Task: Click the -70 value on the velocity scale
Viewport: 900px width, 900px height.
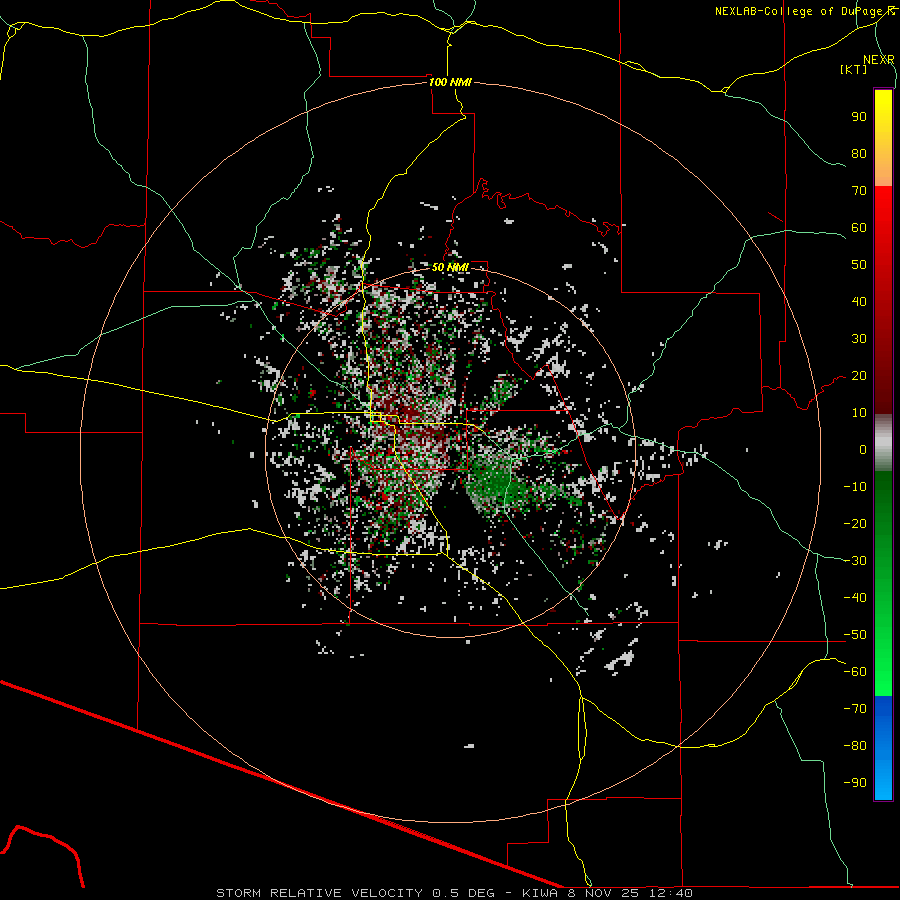Action: [855, 709]
